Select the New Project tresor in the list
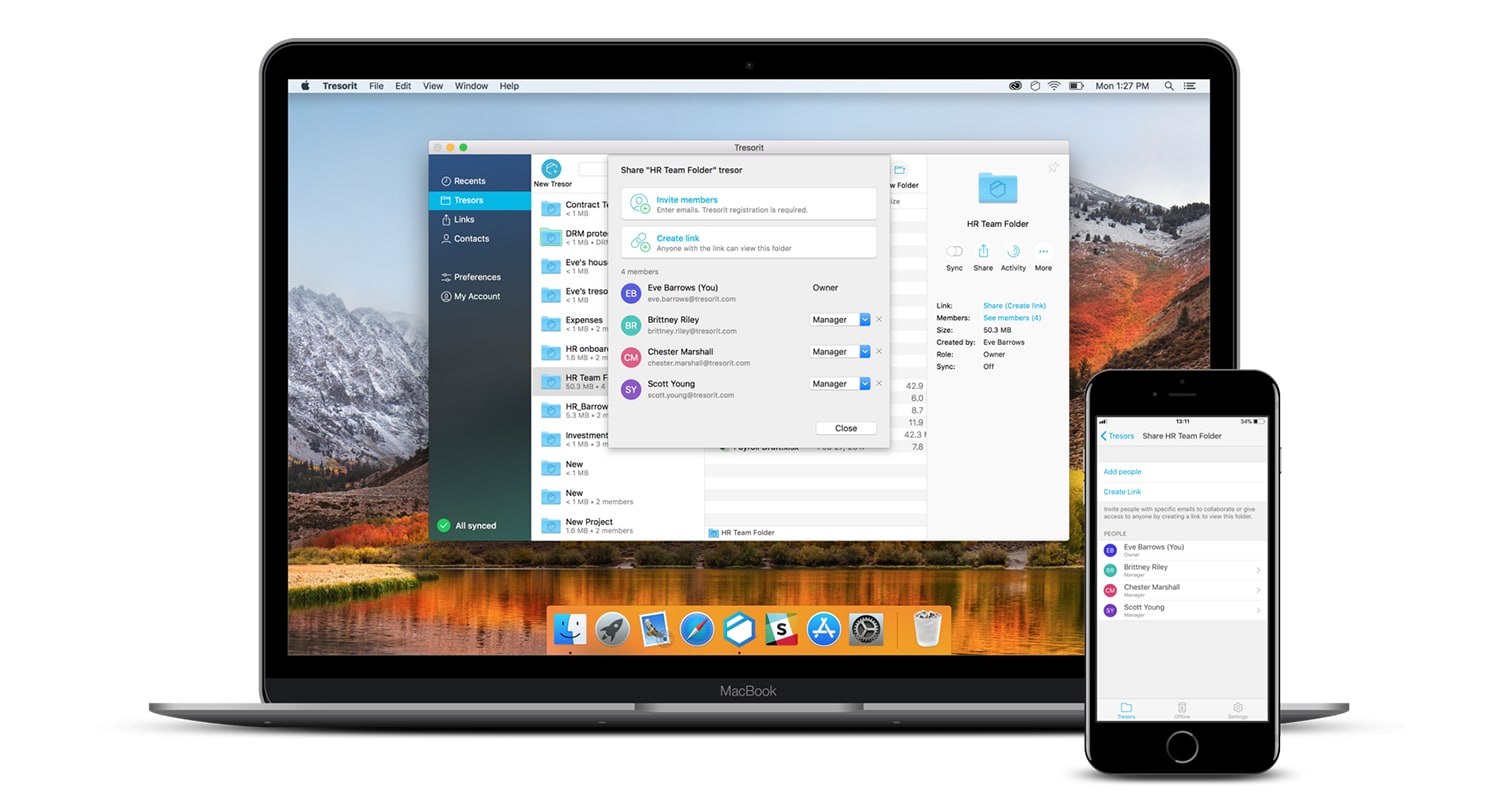Screen dimensions: 1500x800 click(618, 525)
